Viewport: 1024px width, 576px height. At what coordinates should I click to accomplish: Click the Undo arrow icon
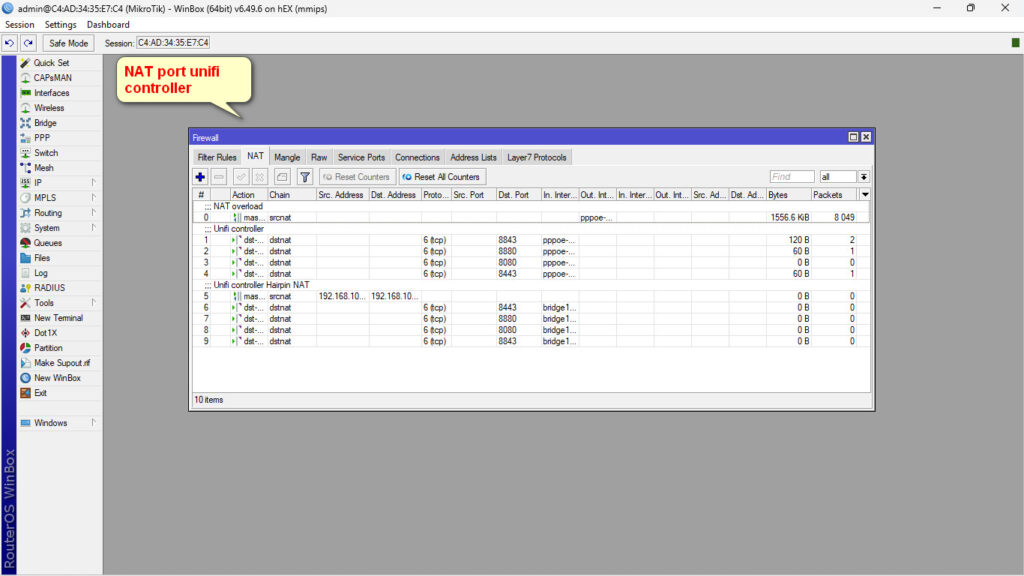pos(10,43)
